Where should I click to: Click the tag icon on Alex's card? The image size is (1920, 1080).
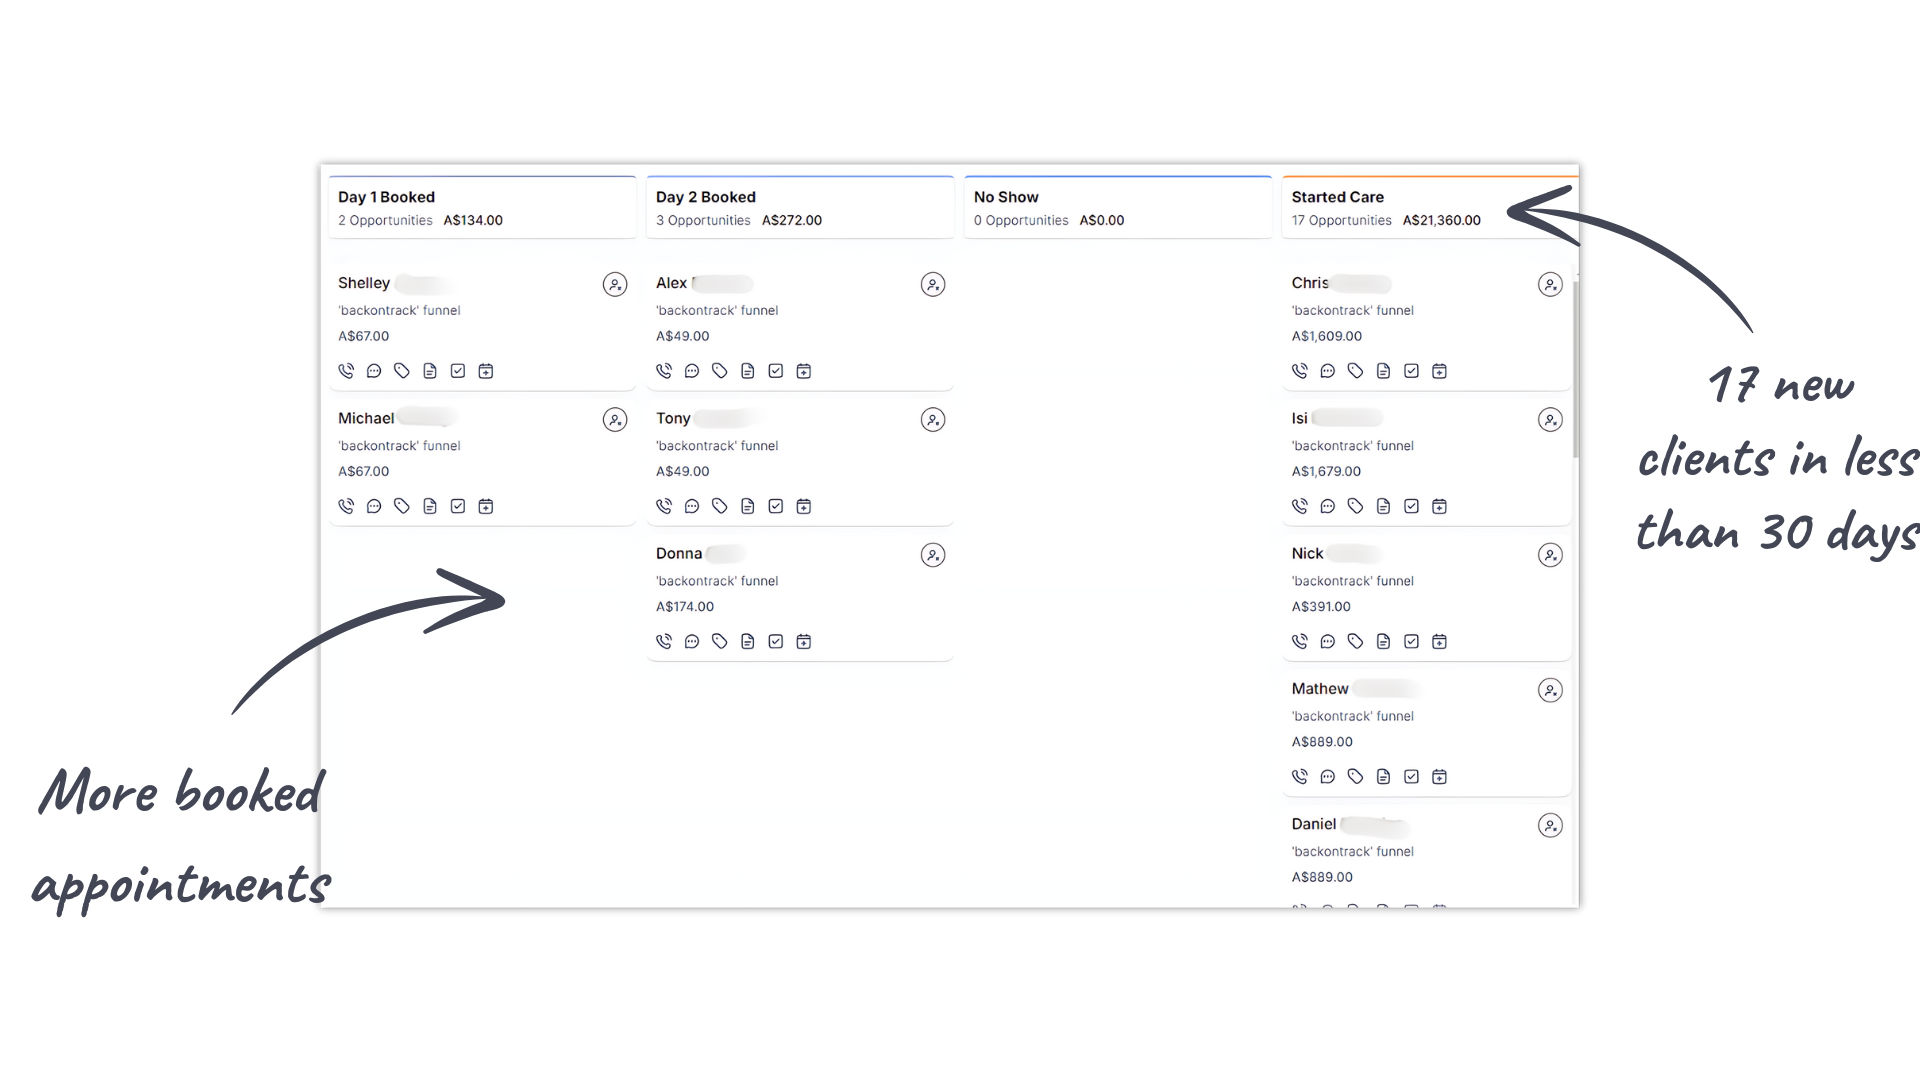pos(720,371)
